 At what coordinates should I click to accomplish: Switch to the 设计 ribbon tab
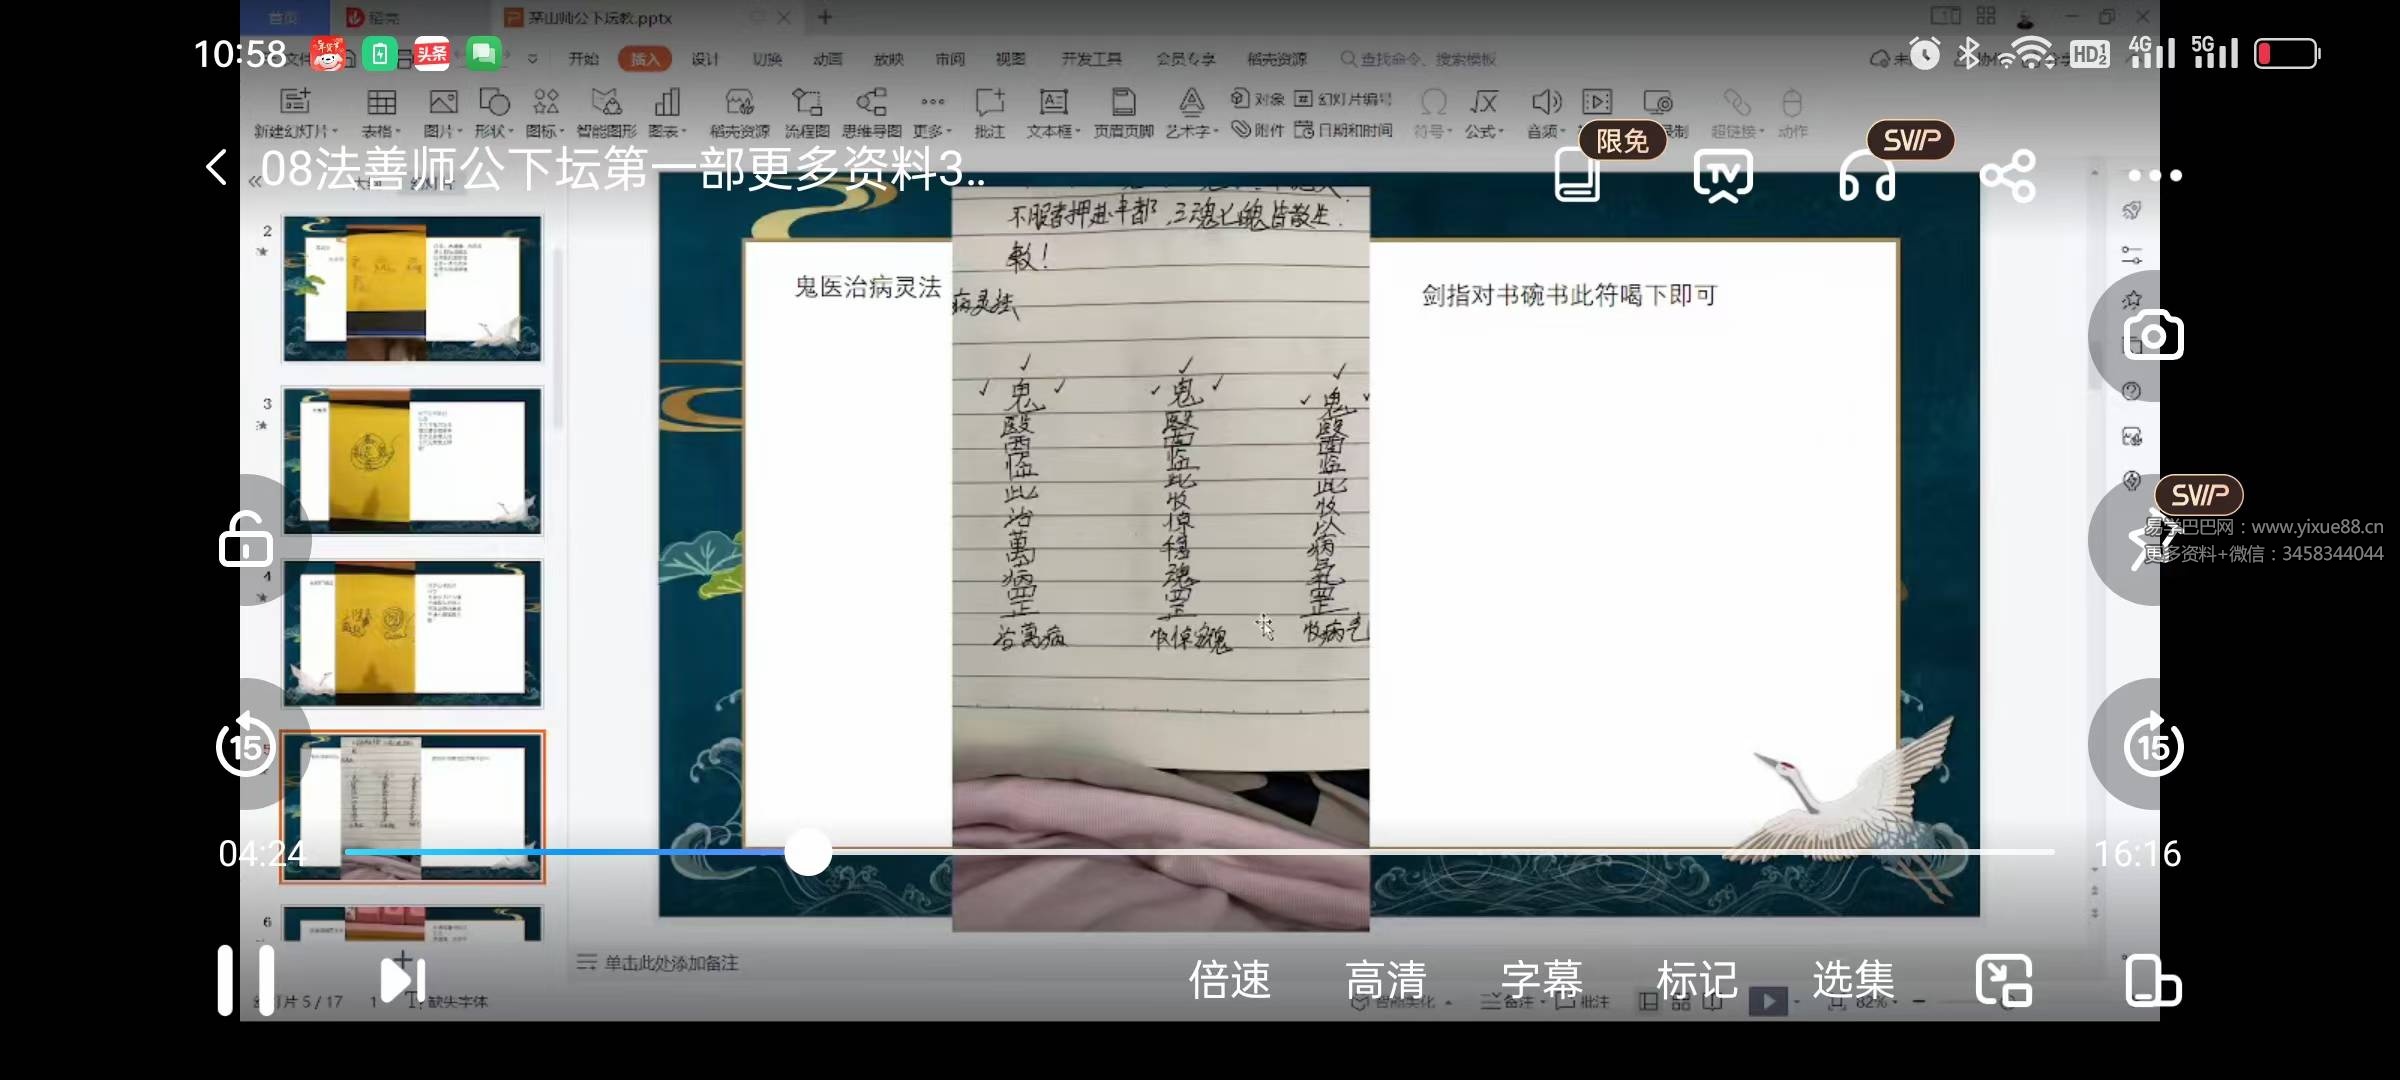click(x=705, y=58)
